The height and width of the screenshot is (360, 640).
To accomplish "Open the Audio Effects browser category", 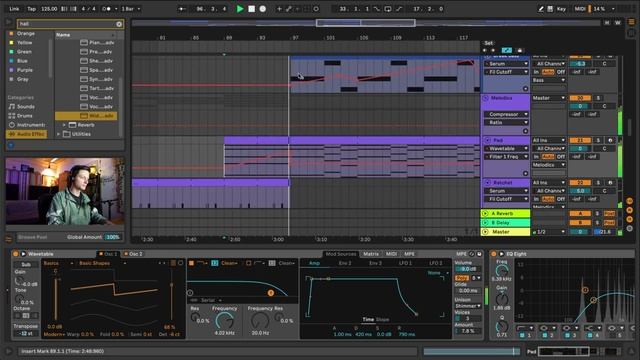I will pos(27,134).
